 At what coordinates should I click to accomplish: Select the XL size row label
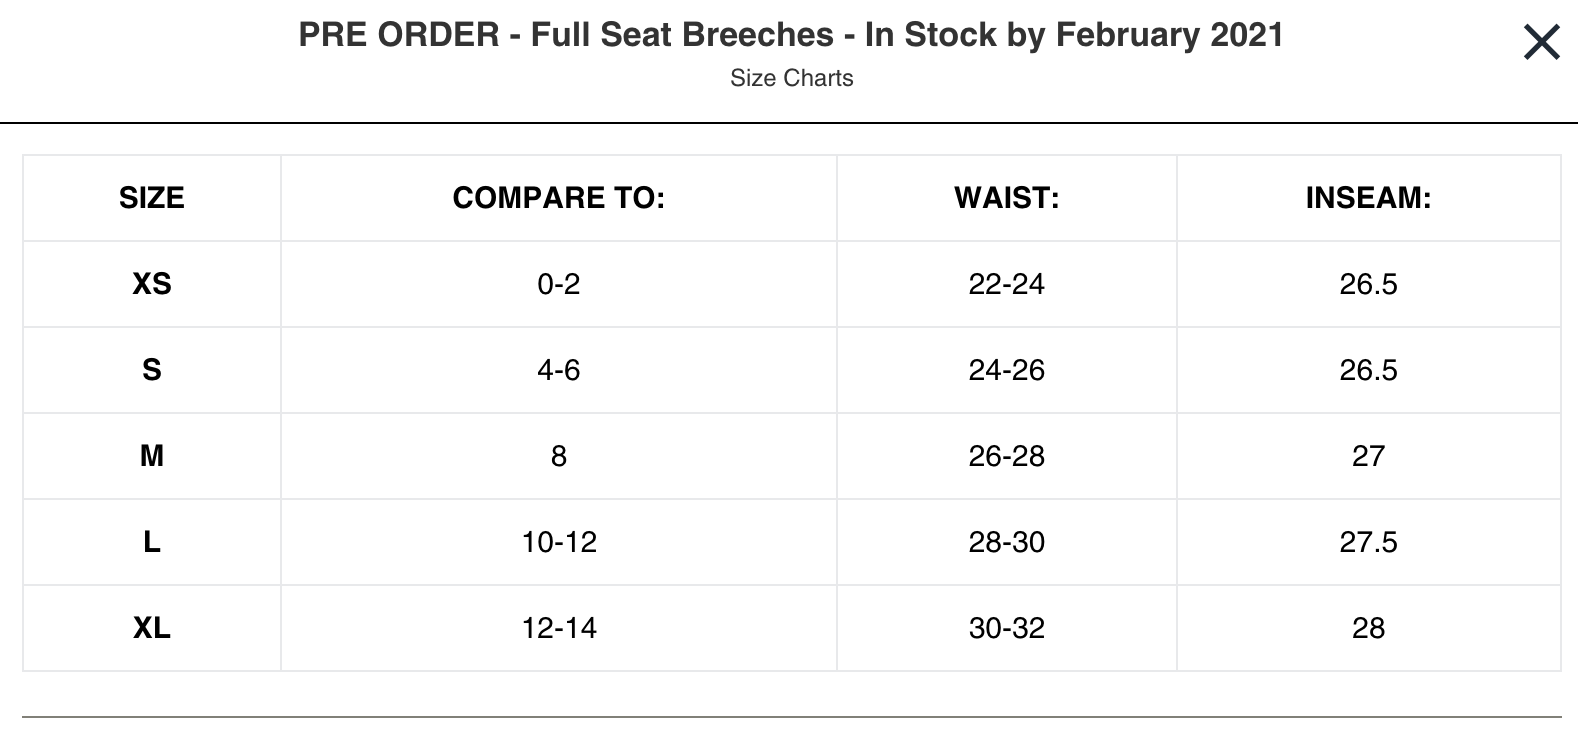pyautogui.click(x=152, y=628)
